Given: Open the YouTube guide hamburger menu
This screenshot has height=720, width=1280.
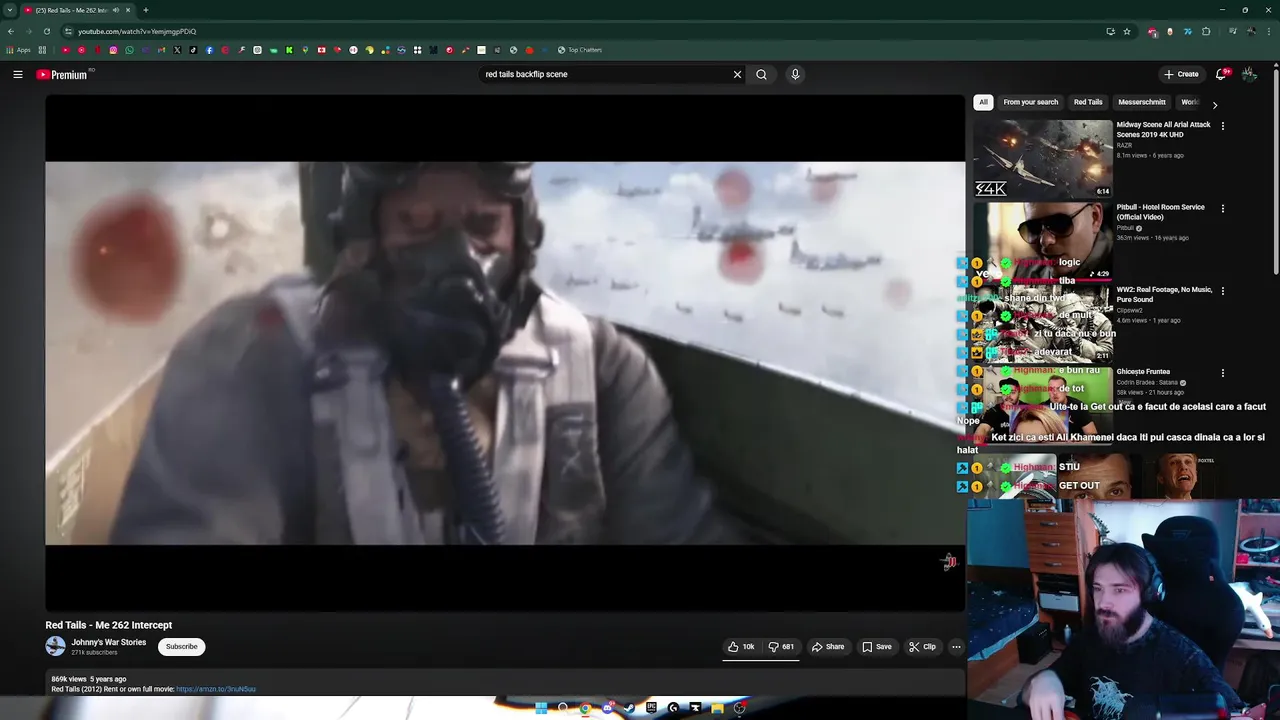Looking at the screenshot, I should click(17, 74).
